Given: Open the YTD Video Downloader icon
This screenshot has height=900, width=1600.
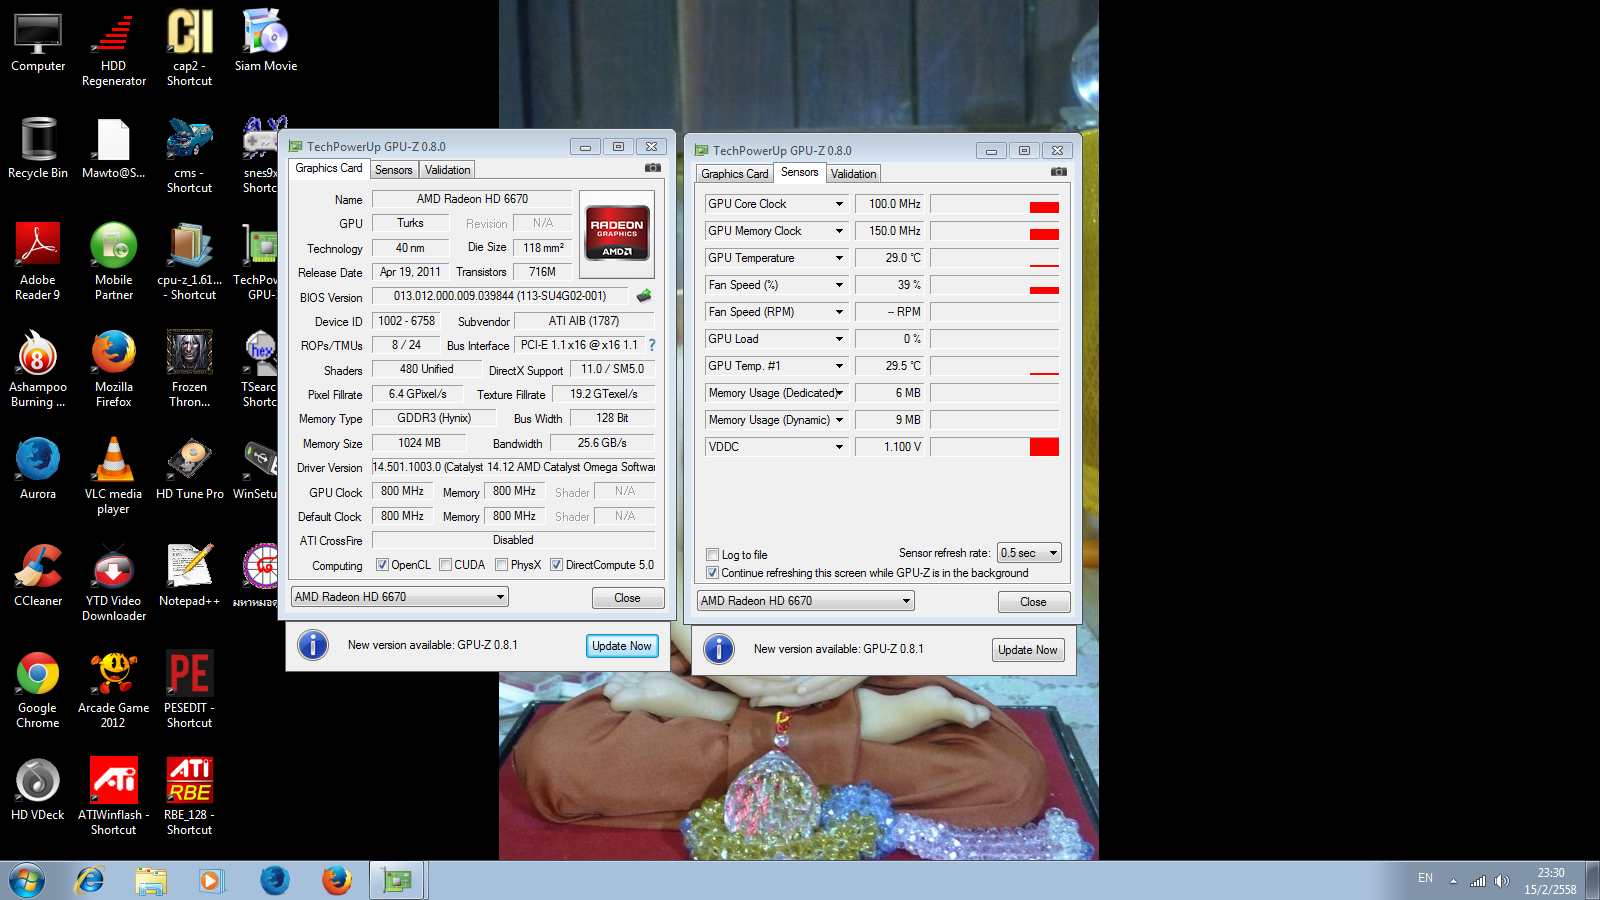Looking at the screenshot, I should (x=114, y=583).
